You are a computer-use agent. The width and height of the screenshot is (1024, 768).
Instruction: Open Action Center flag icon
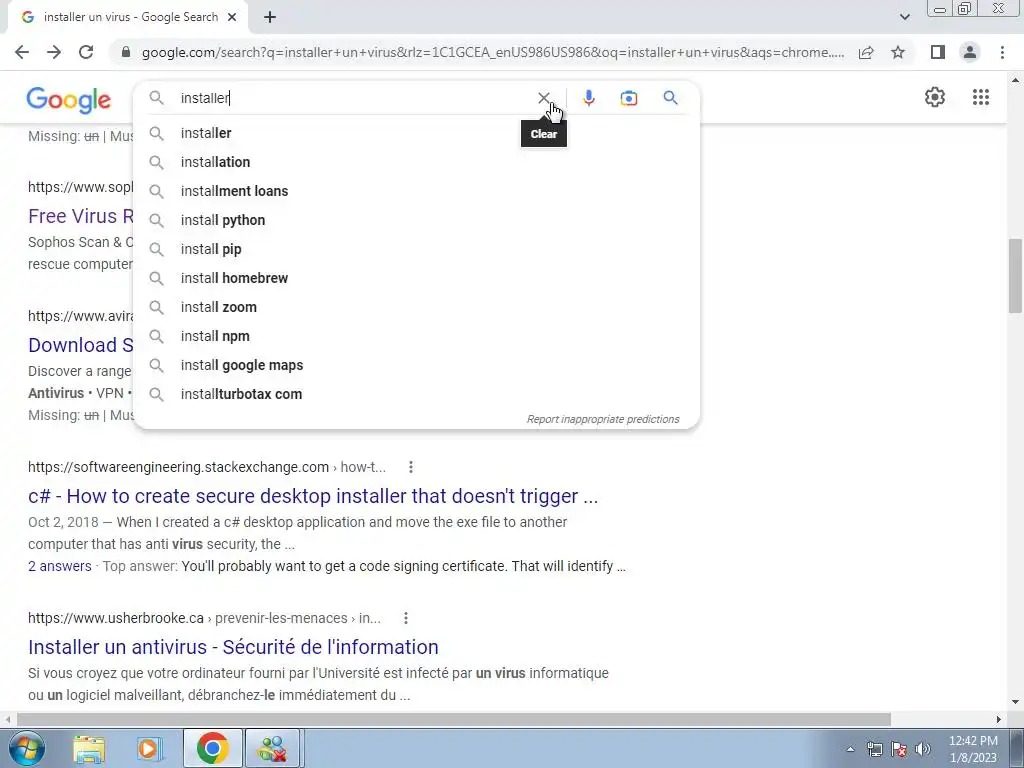pyautogui.click(x=899, y=749)
